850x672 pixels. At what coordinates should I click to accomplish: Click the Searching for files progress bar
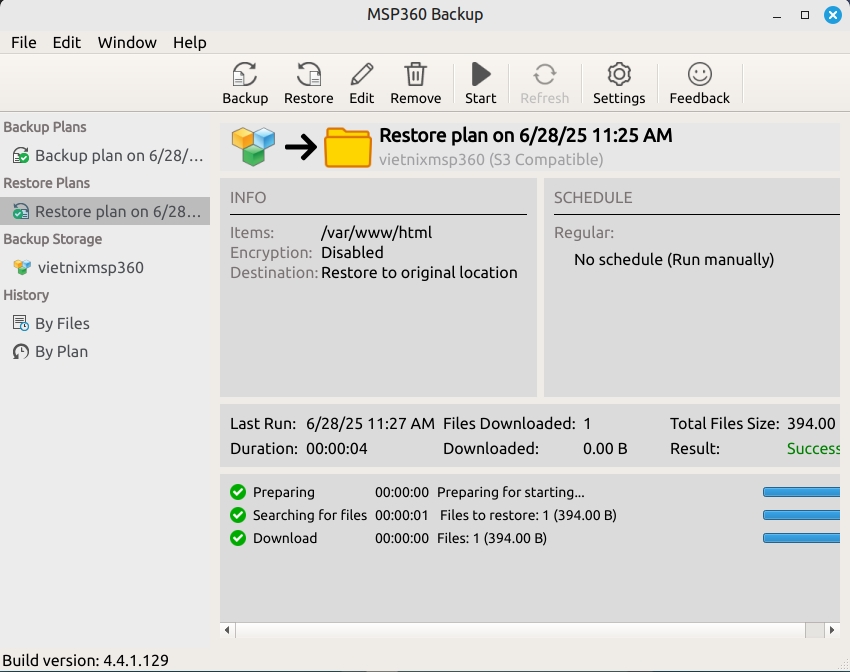coord(801,515)
